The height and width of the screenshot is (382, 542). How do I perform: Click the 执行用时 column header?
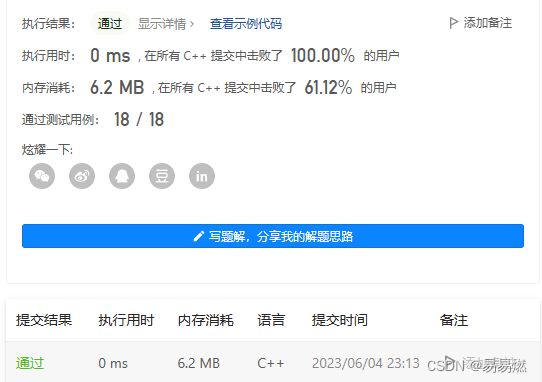(126, 320)
